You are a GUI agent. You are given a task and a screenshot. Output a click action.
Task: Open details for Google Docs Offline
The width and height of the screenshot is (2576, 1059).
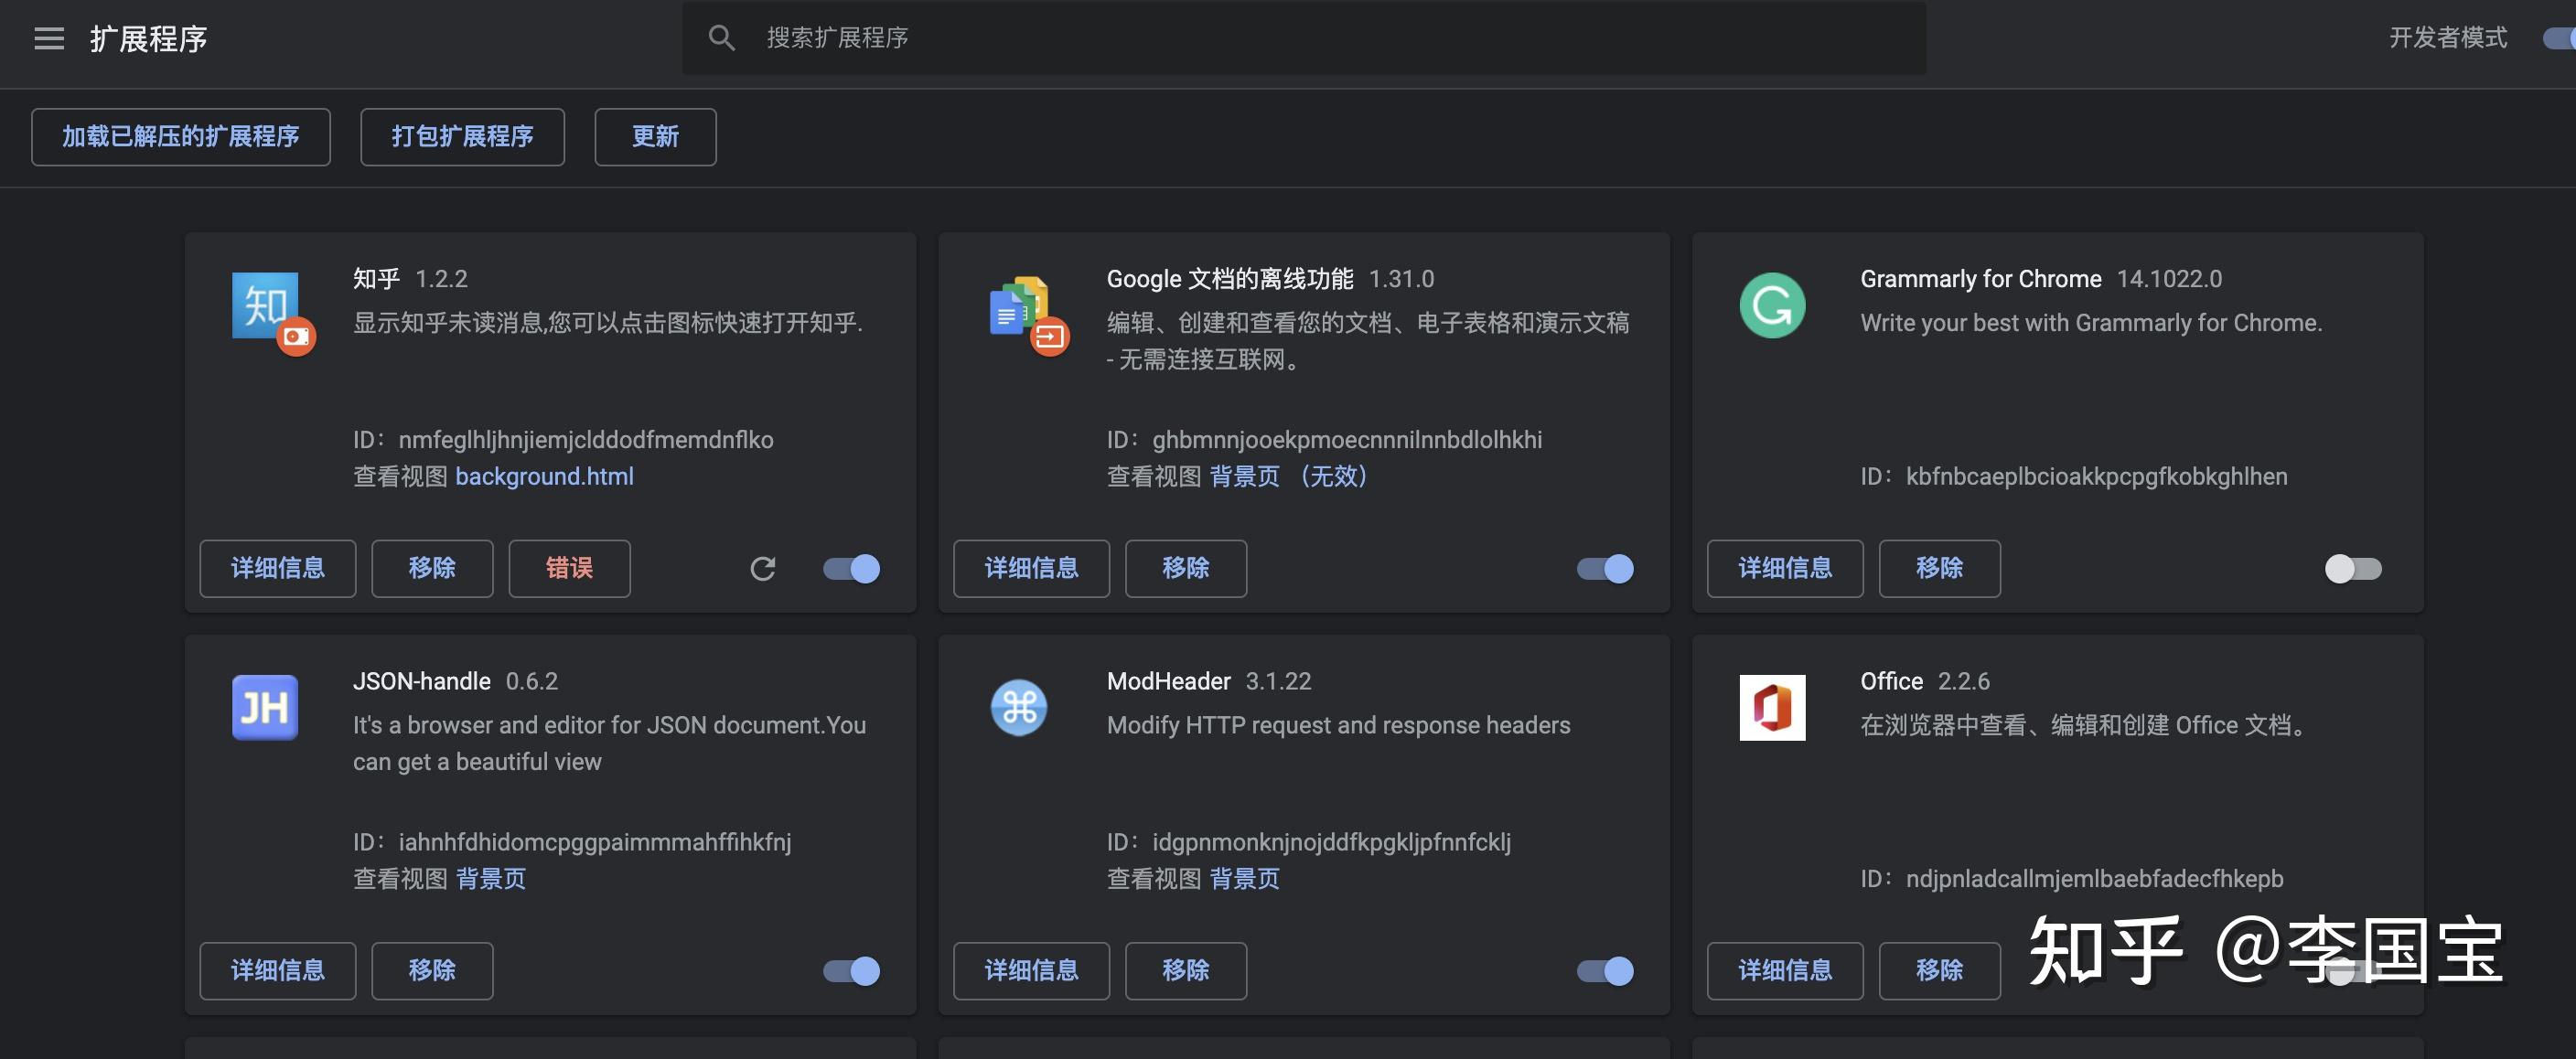click(1032, 569)
